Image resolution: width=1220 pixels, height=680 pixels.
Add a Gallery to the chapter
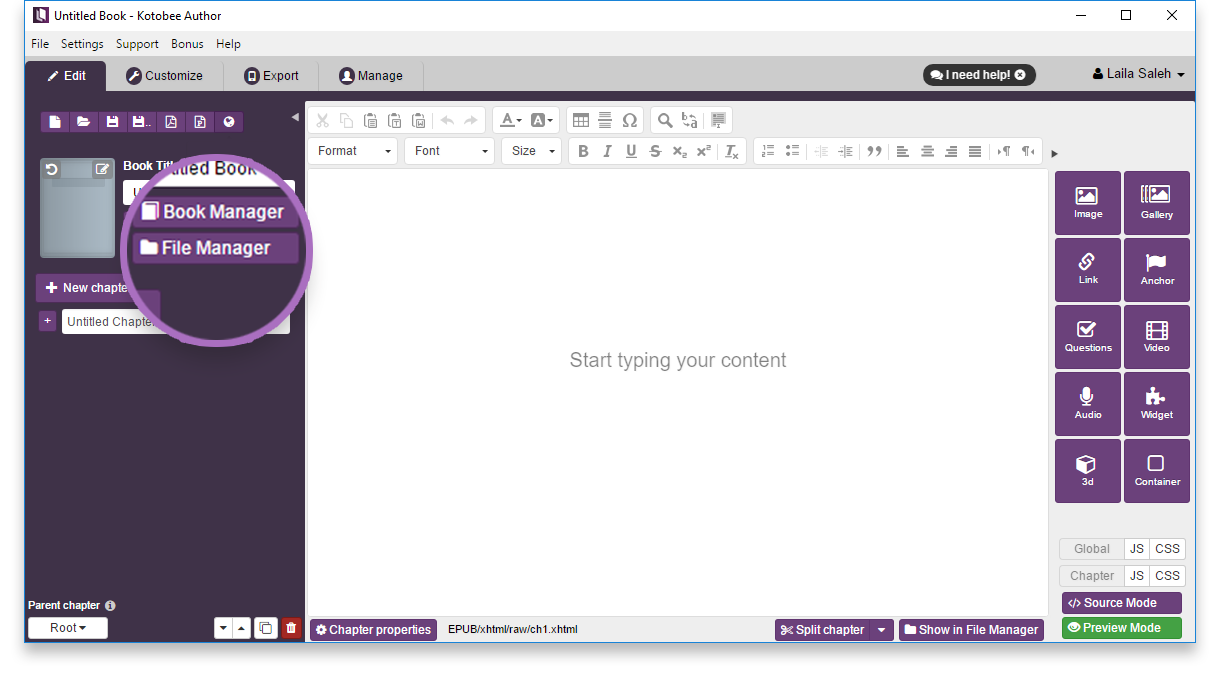tap(1156, 203)
